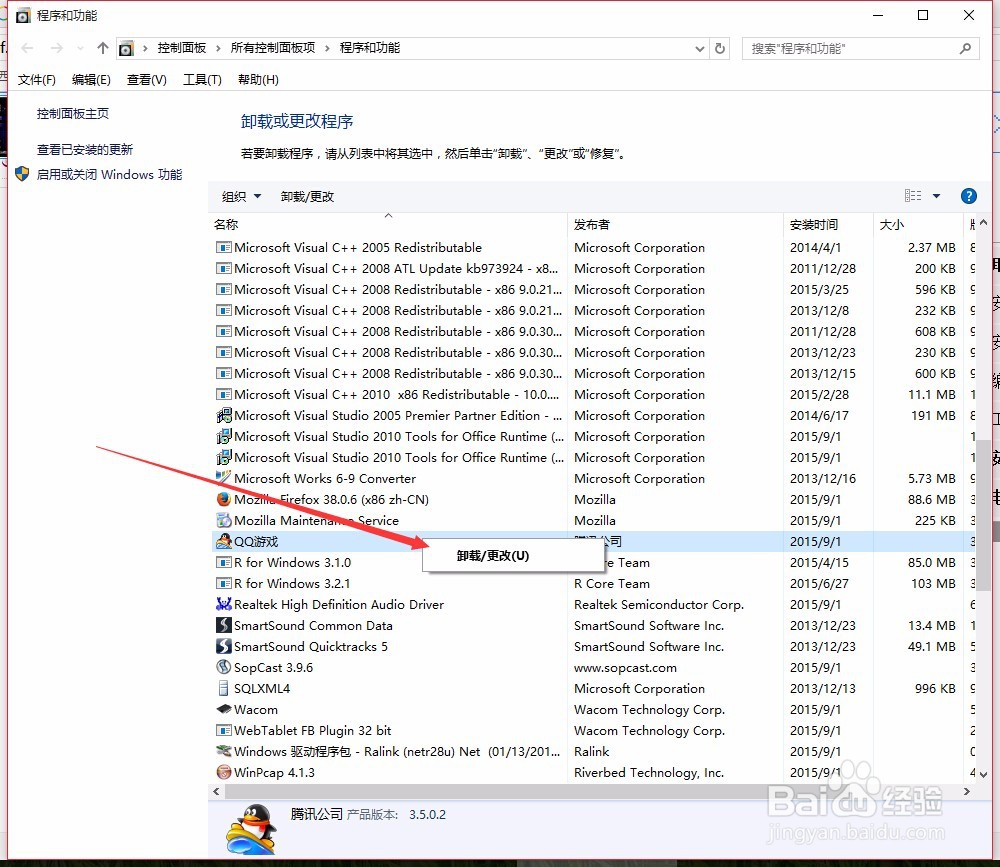Open the view options dropdown arrow
This screenshot has height=867, width=1000.
tap(936, 196)
